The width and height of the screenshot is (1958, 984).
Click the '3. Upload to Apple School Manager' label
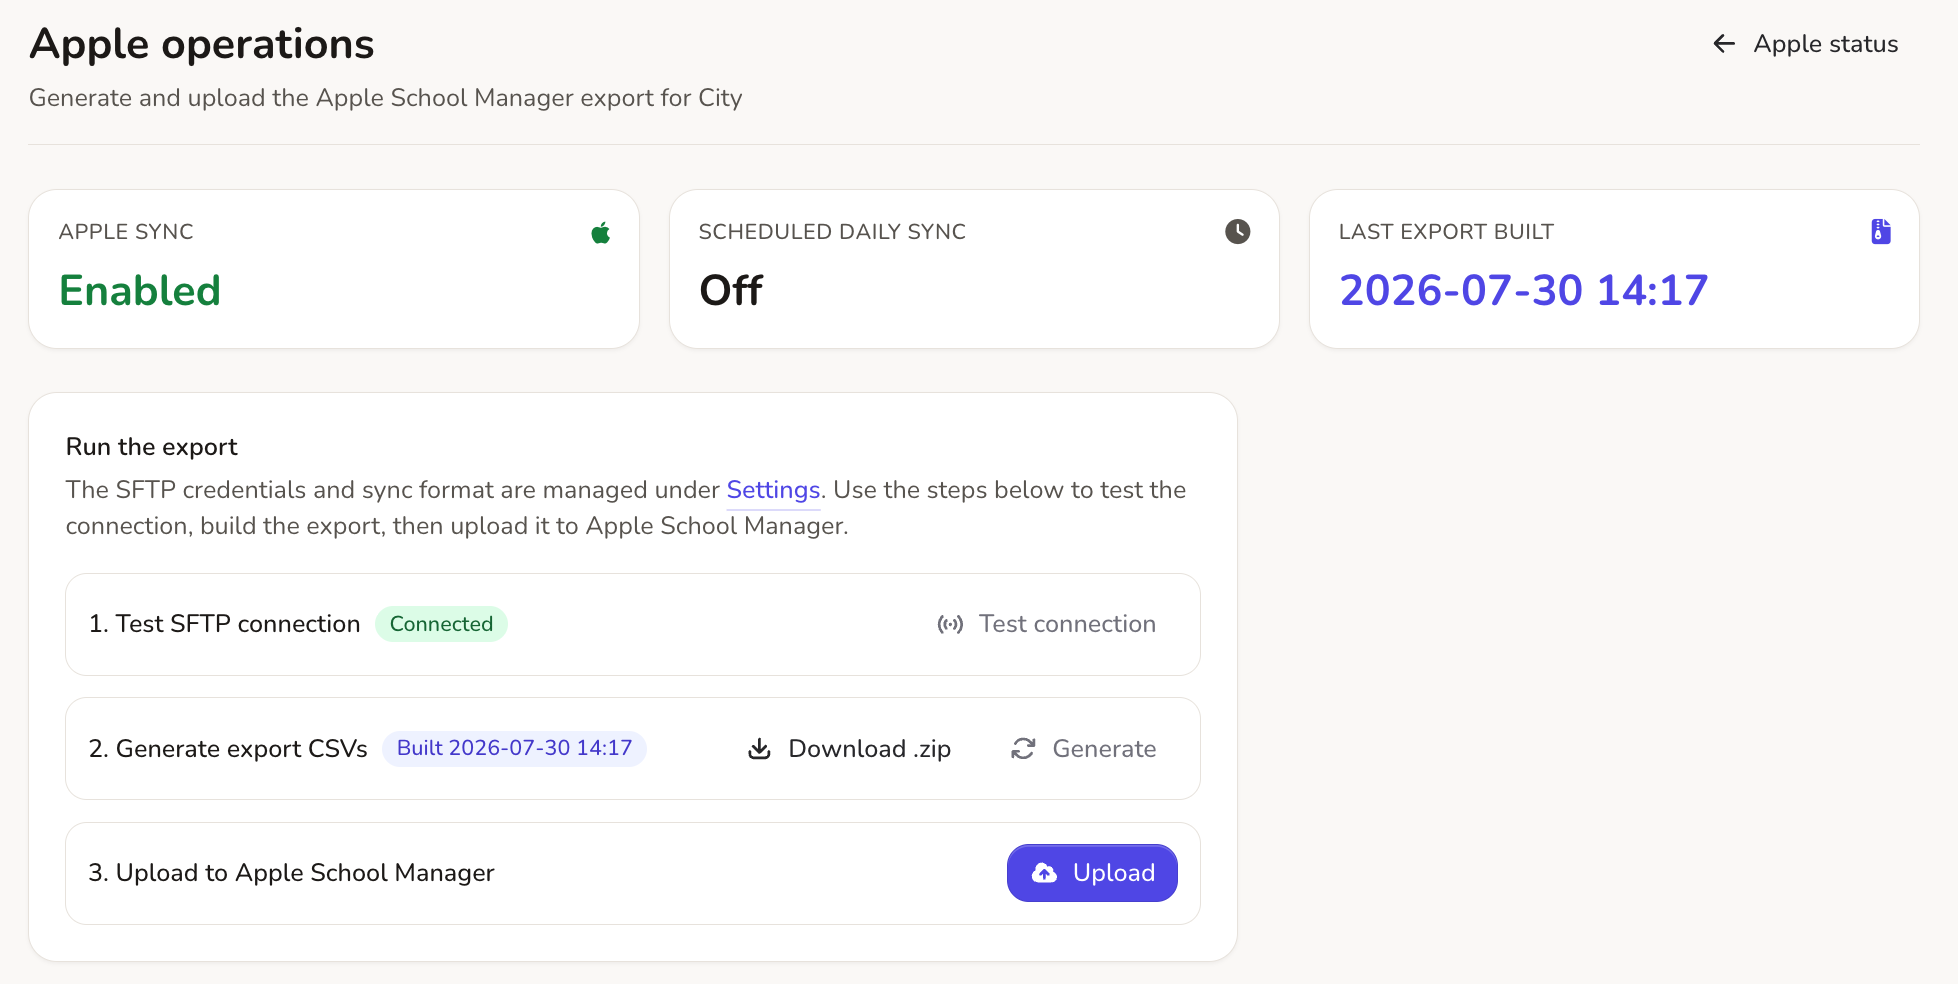291,873
